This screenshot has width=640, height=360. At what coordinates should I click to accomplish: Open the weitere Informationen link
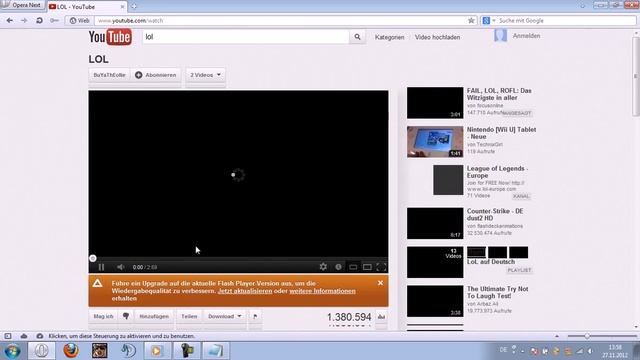[x=322, y=291]
